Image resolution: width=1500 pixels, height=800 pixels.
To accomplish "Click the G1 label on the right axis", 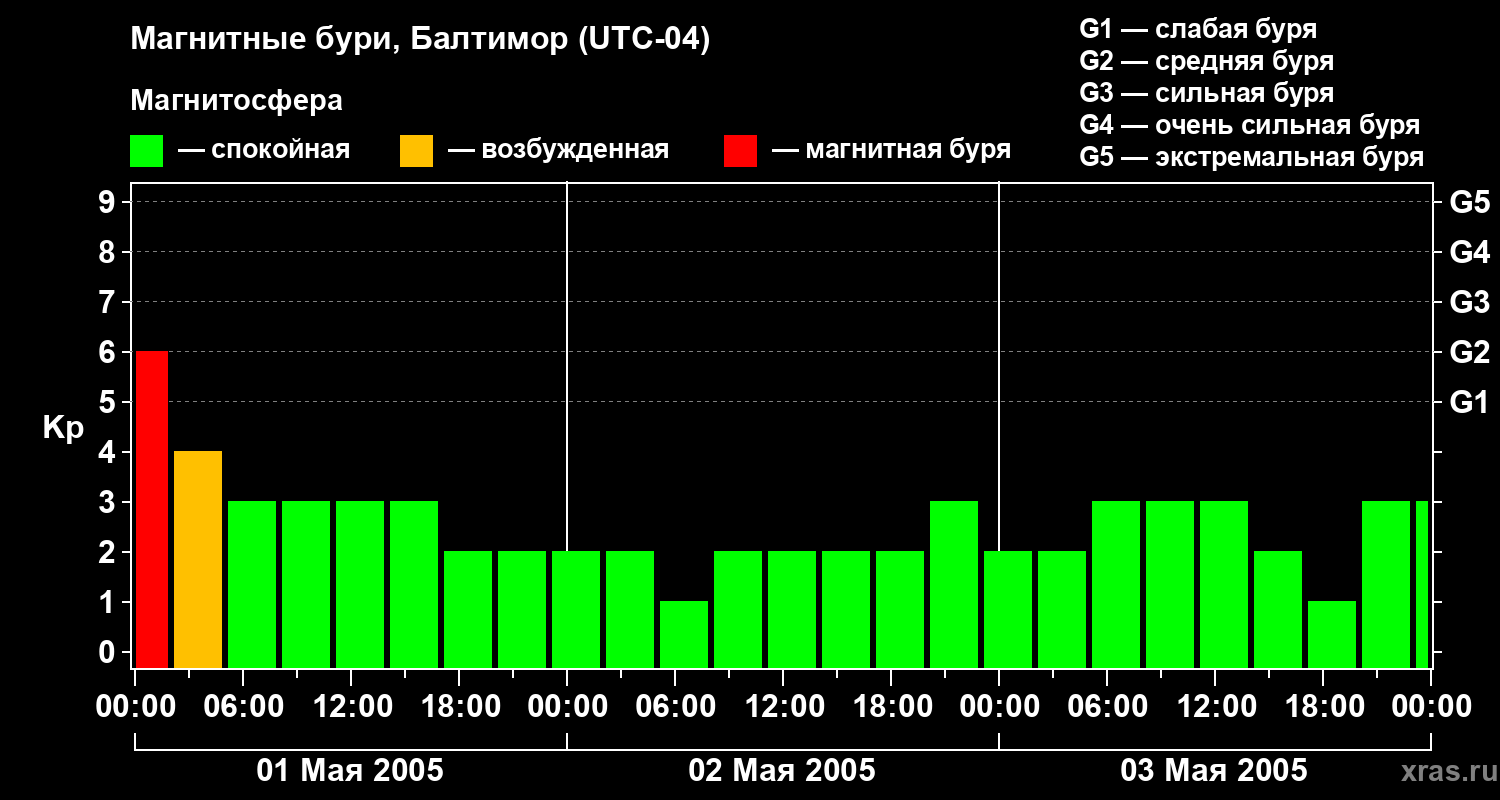I will 1470,403.
